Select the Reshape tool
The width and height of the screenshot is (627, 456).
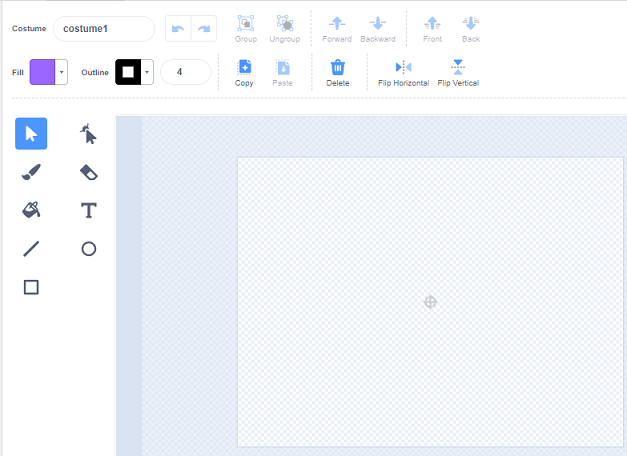[88, 134]
